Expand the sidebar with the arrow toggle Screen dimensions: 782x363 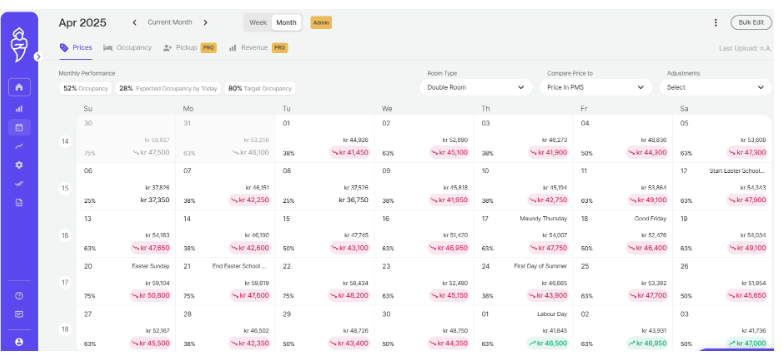(38, 57)
